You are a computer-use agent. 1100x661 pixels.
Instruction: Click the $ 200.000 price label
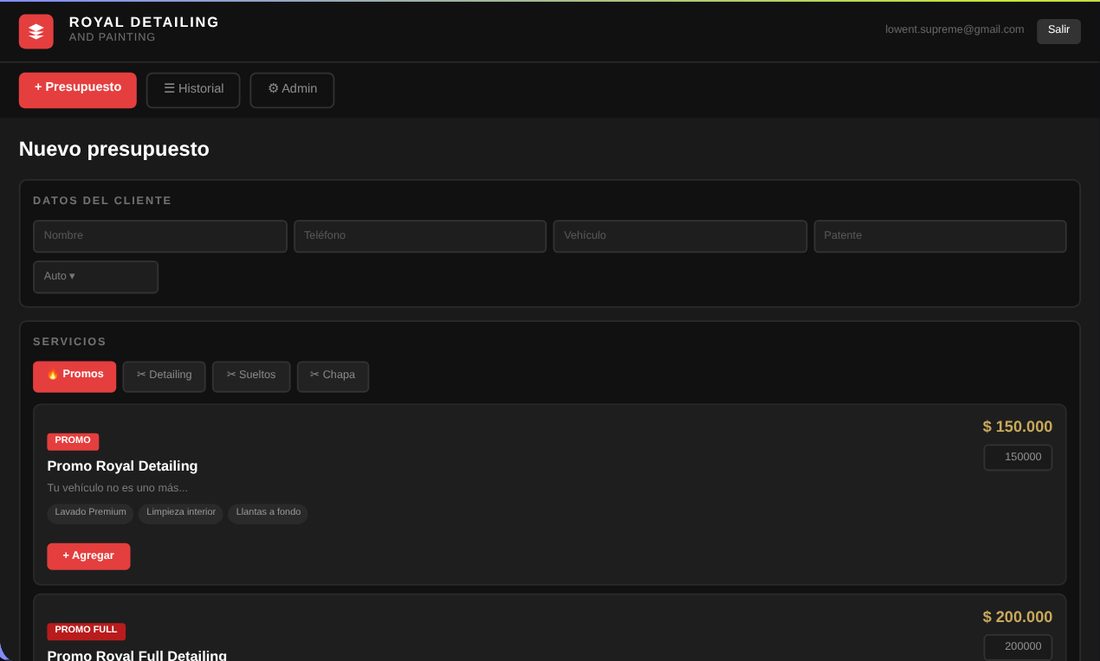(1017, 617)
